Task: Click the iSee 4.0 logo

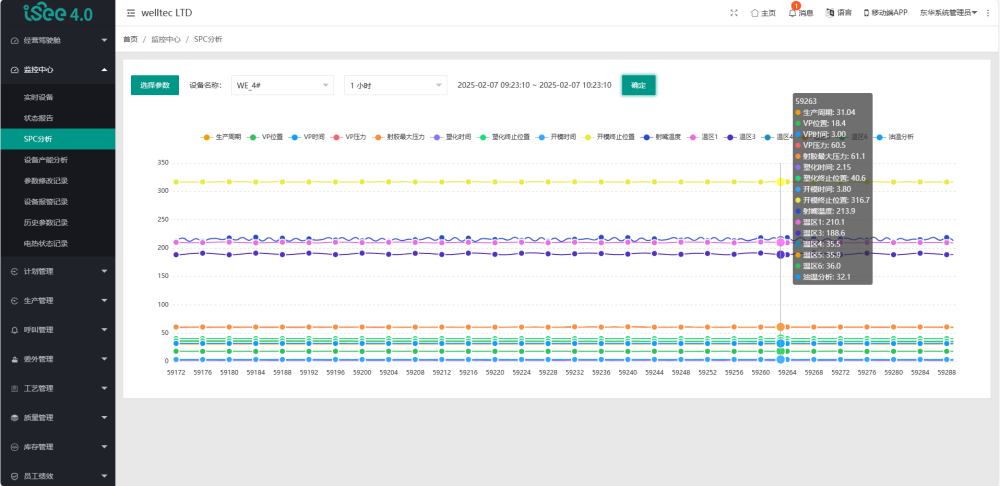Action: [57, 14]
